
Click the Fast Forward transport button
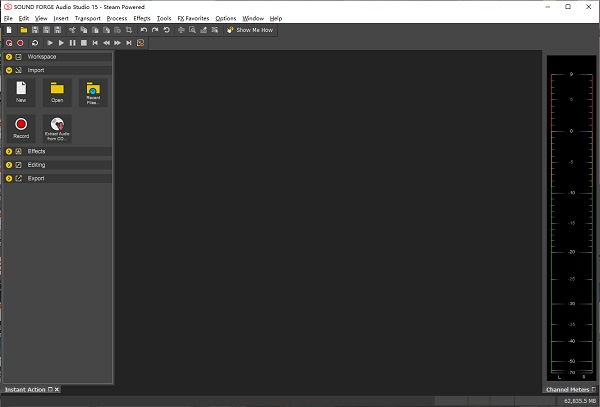coord(117,43)
